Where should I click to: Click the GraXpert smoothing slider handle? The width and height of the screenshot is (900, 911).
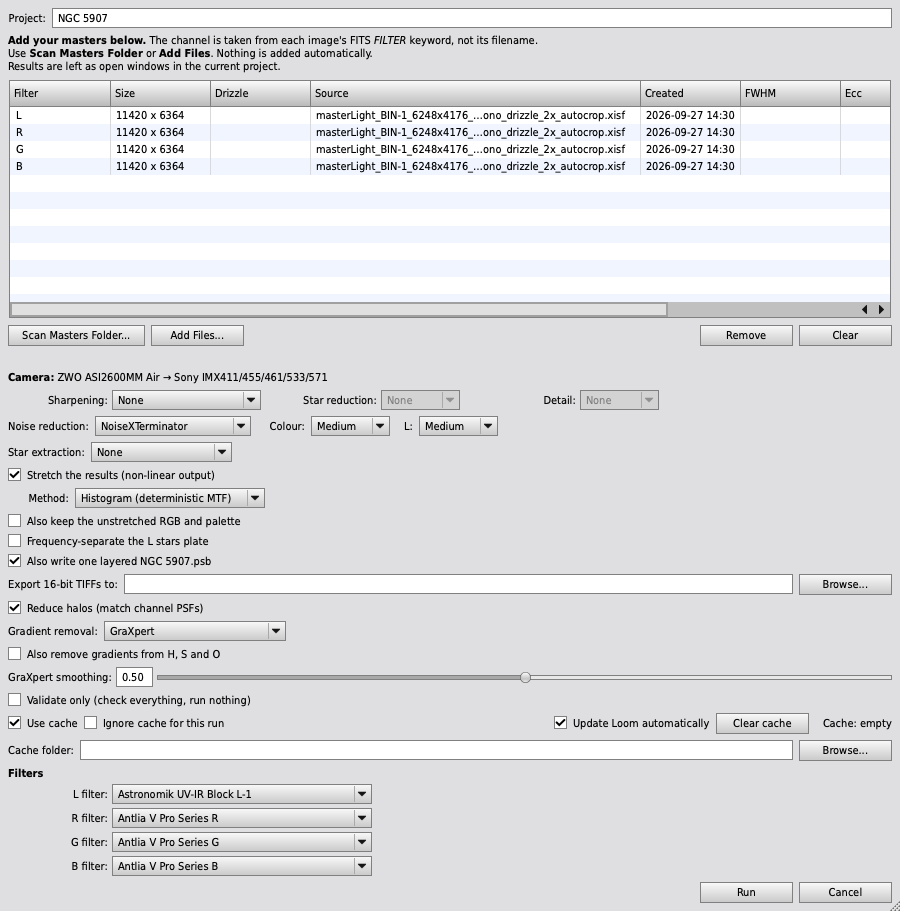point(525,677)
